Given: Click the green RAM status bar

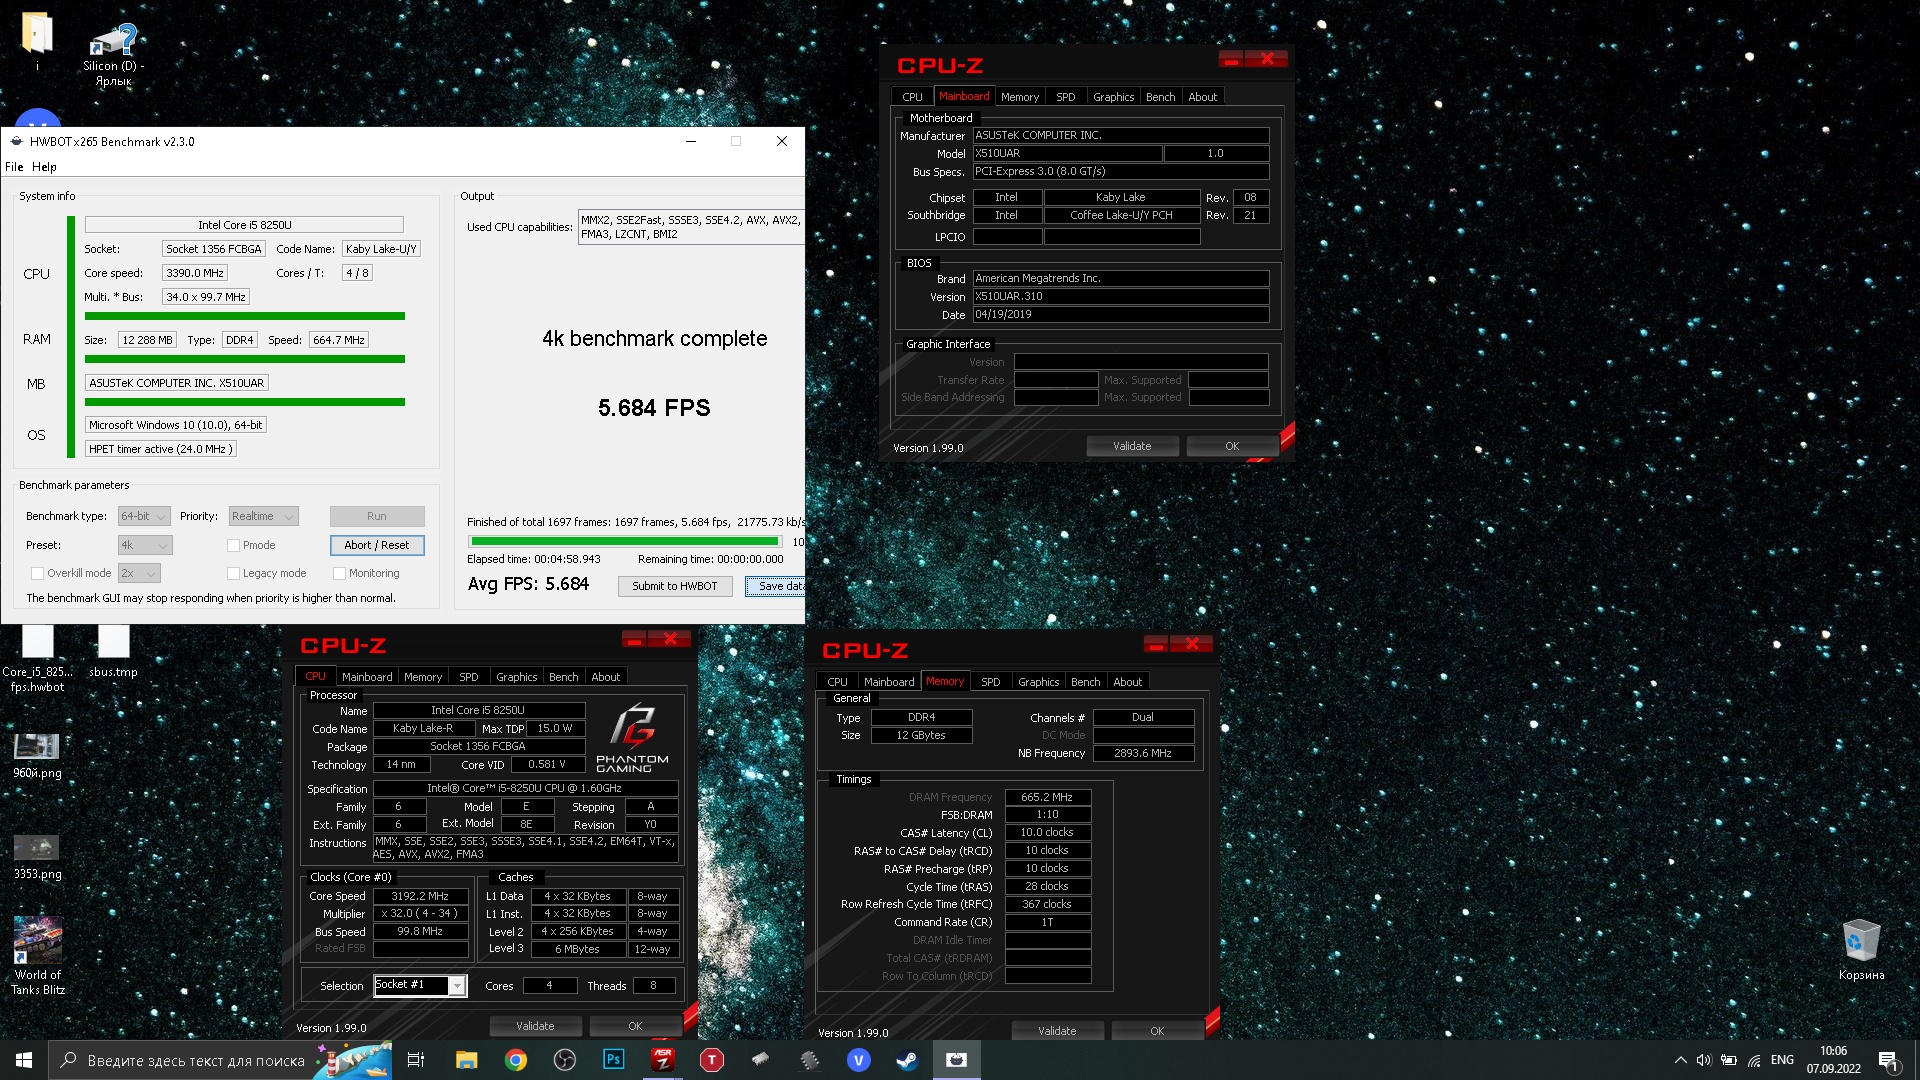Looking at the screenshot, I should 245,359.
